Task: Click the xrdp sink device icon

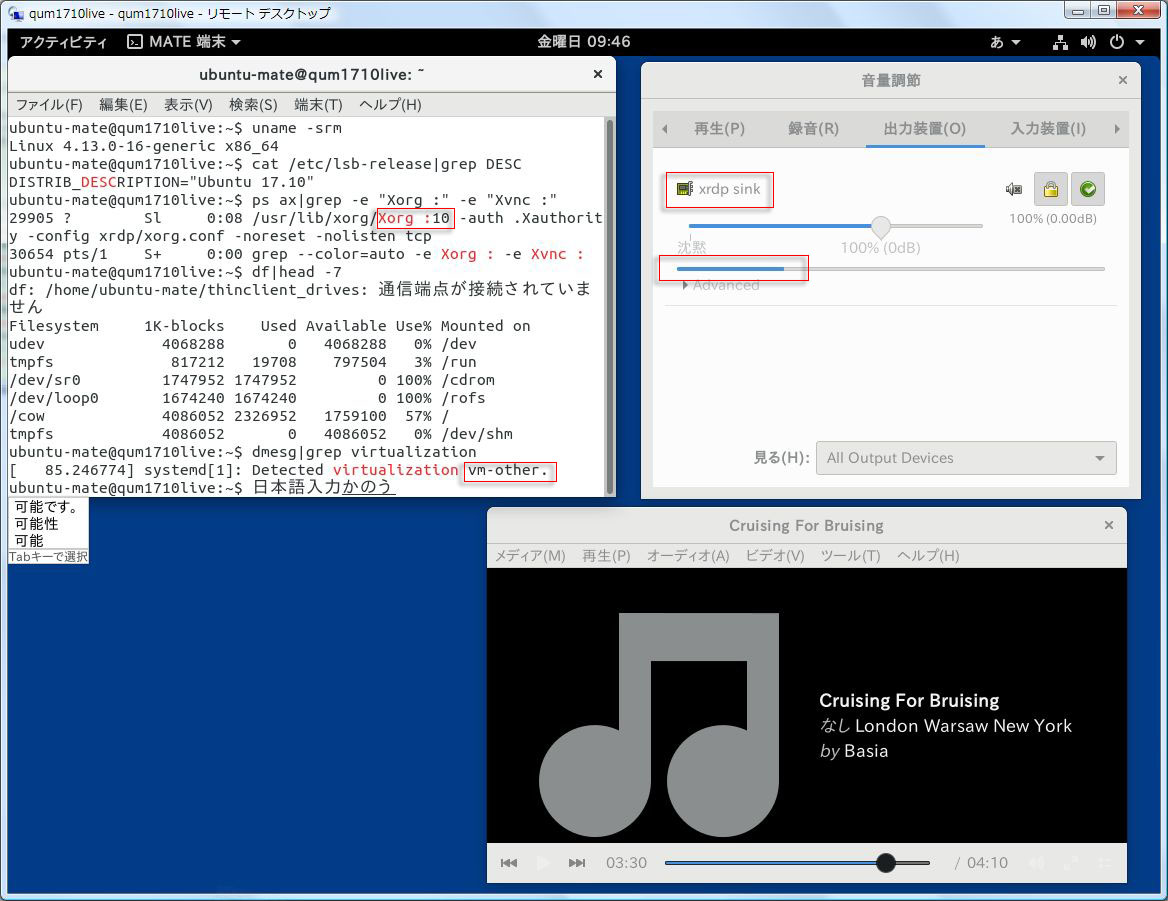Action: pos(685,188)
